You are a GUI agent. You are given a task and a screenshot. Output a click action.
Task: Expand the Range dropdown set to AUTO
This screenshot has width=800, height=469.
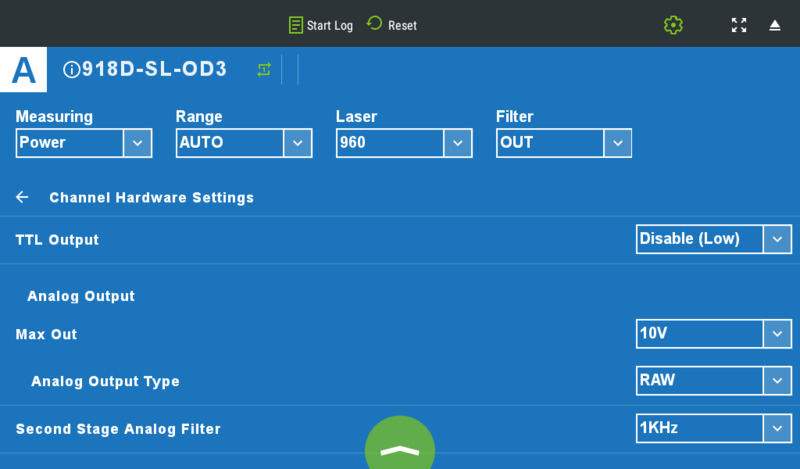click(x=244, y=143)
